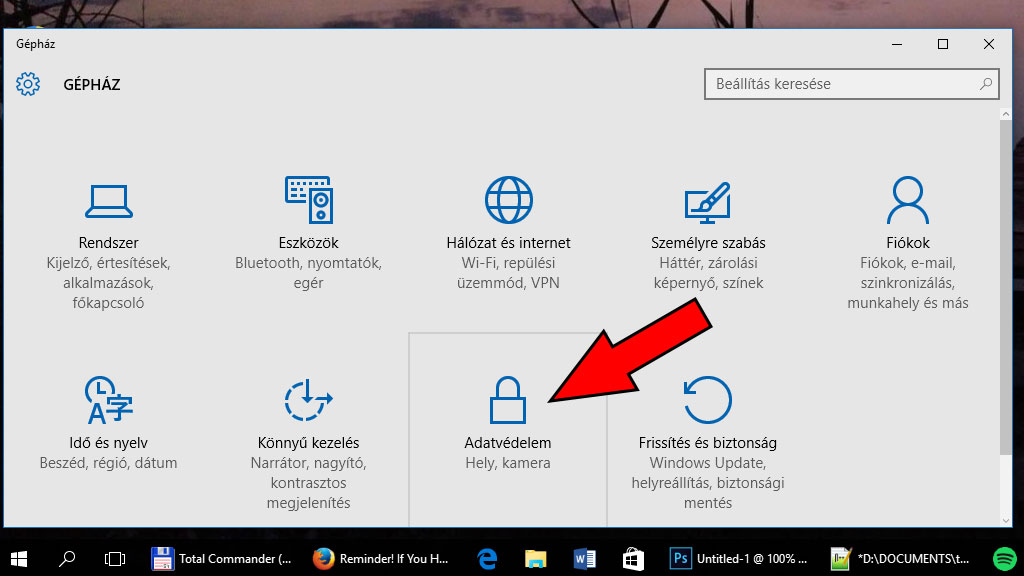Open Microsoft Edge from the taskbar
The height and width of the screenshot is (576, 1024).
coord(487,559)
